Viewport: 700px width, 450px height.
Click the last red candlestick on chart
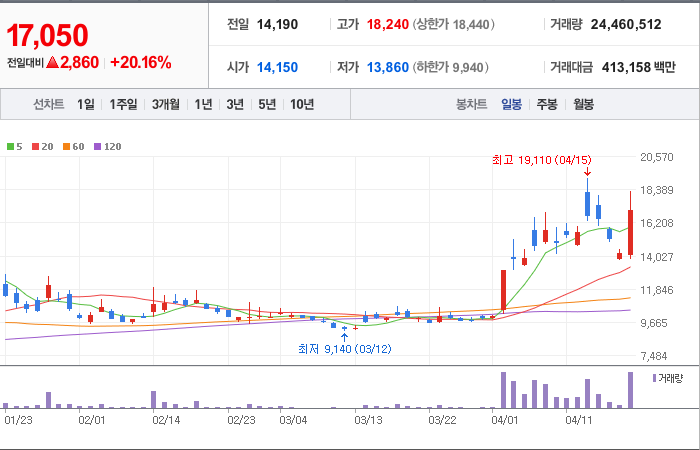point(630,232)
